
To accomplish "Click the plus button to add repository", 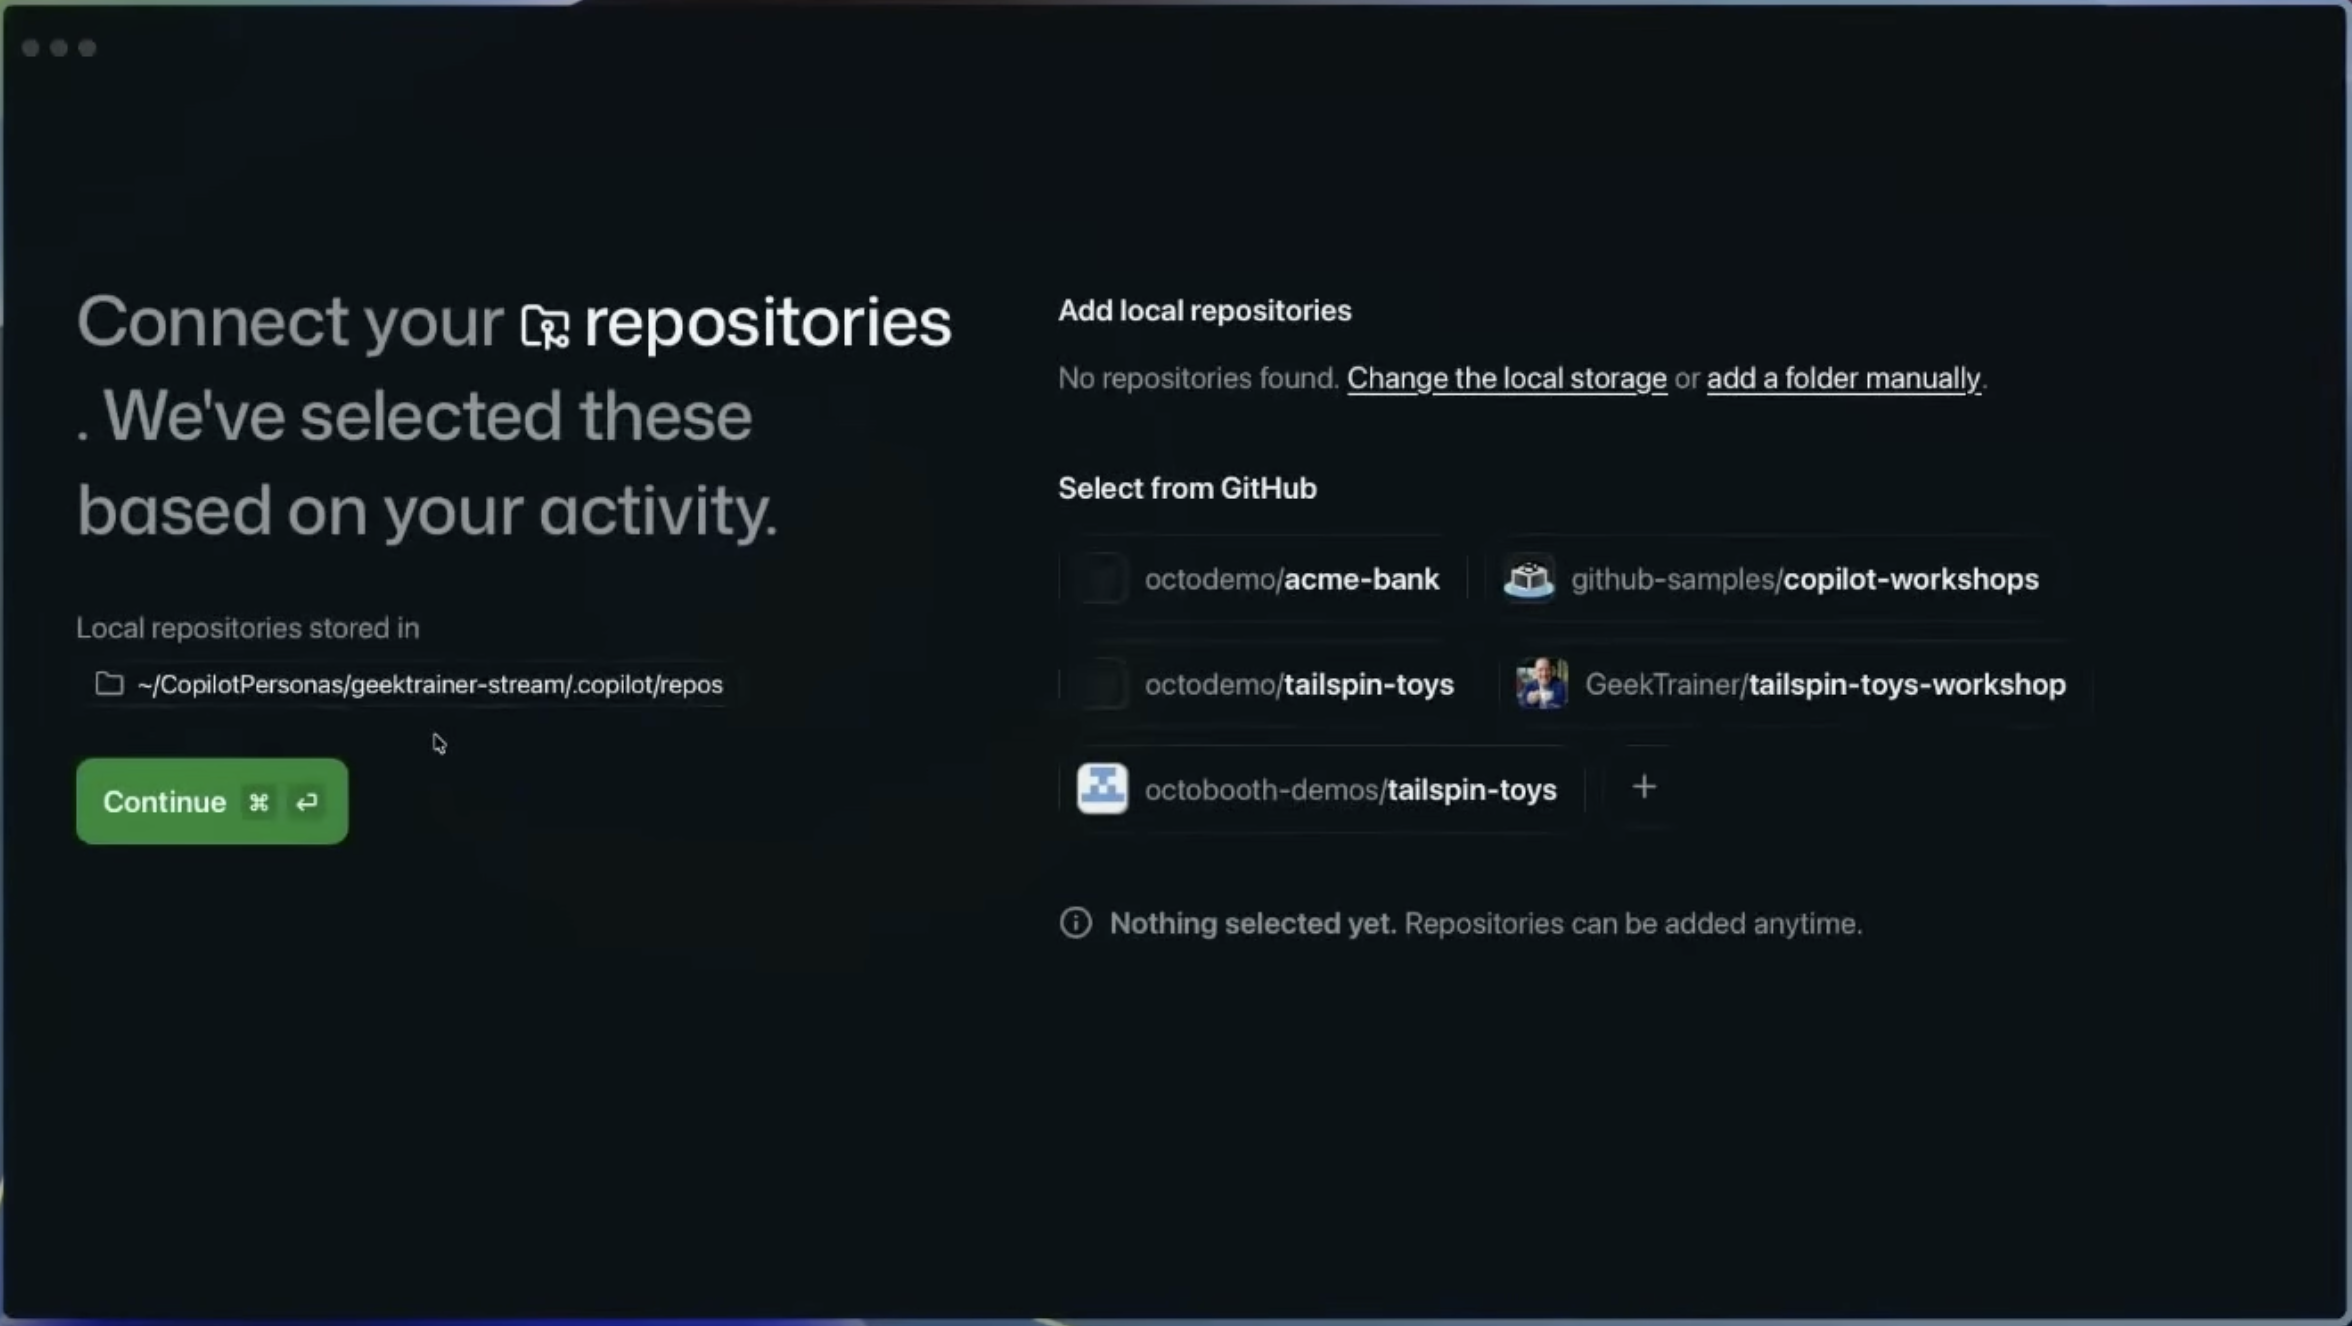I will coord(1643,788).
